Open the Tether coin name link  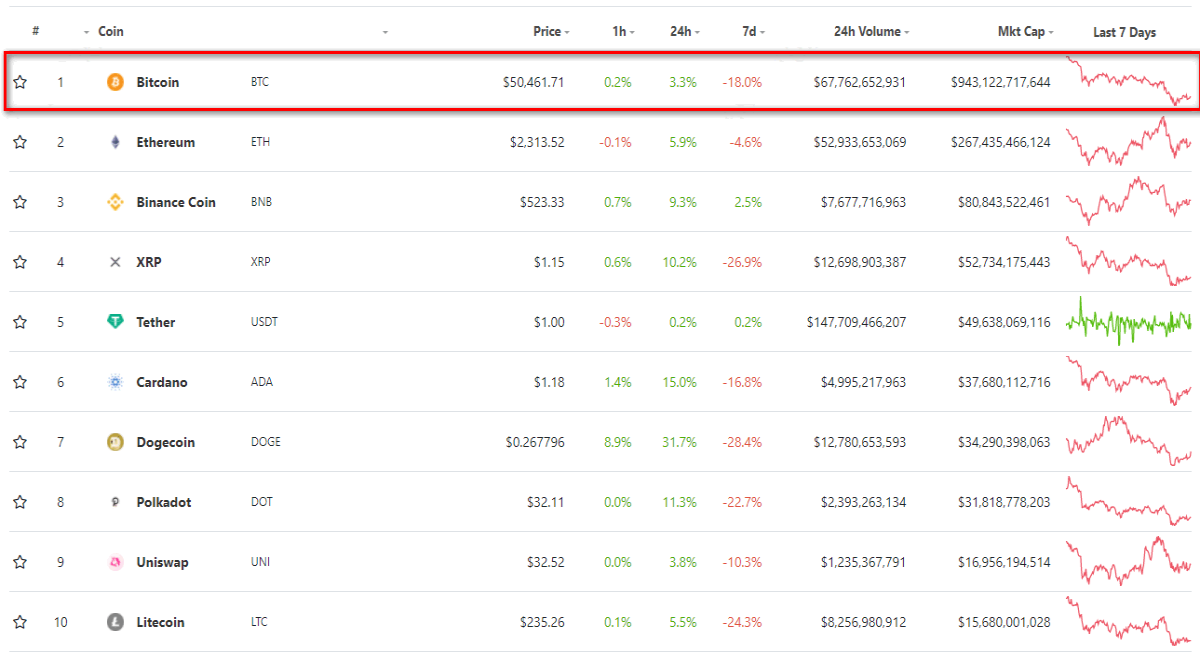156,322
